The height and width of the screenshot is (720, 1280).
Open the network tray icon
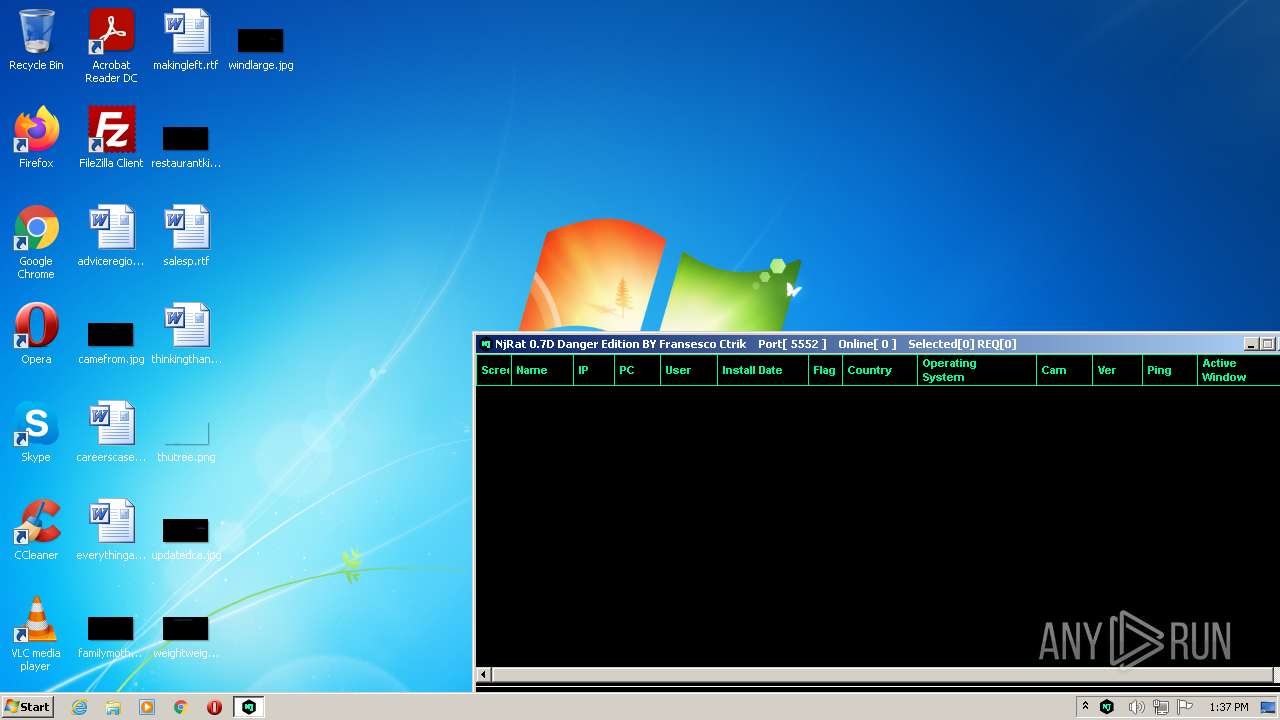coord(1161,707)
